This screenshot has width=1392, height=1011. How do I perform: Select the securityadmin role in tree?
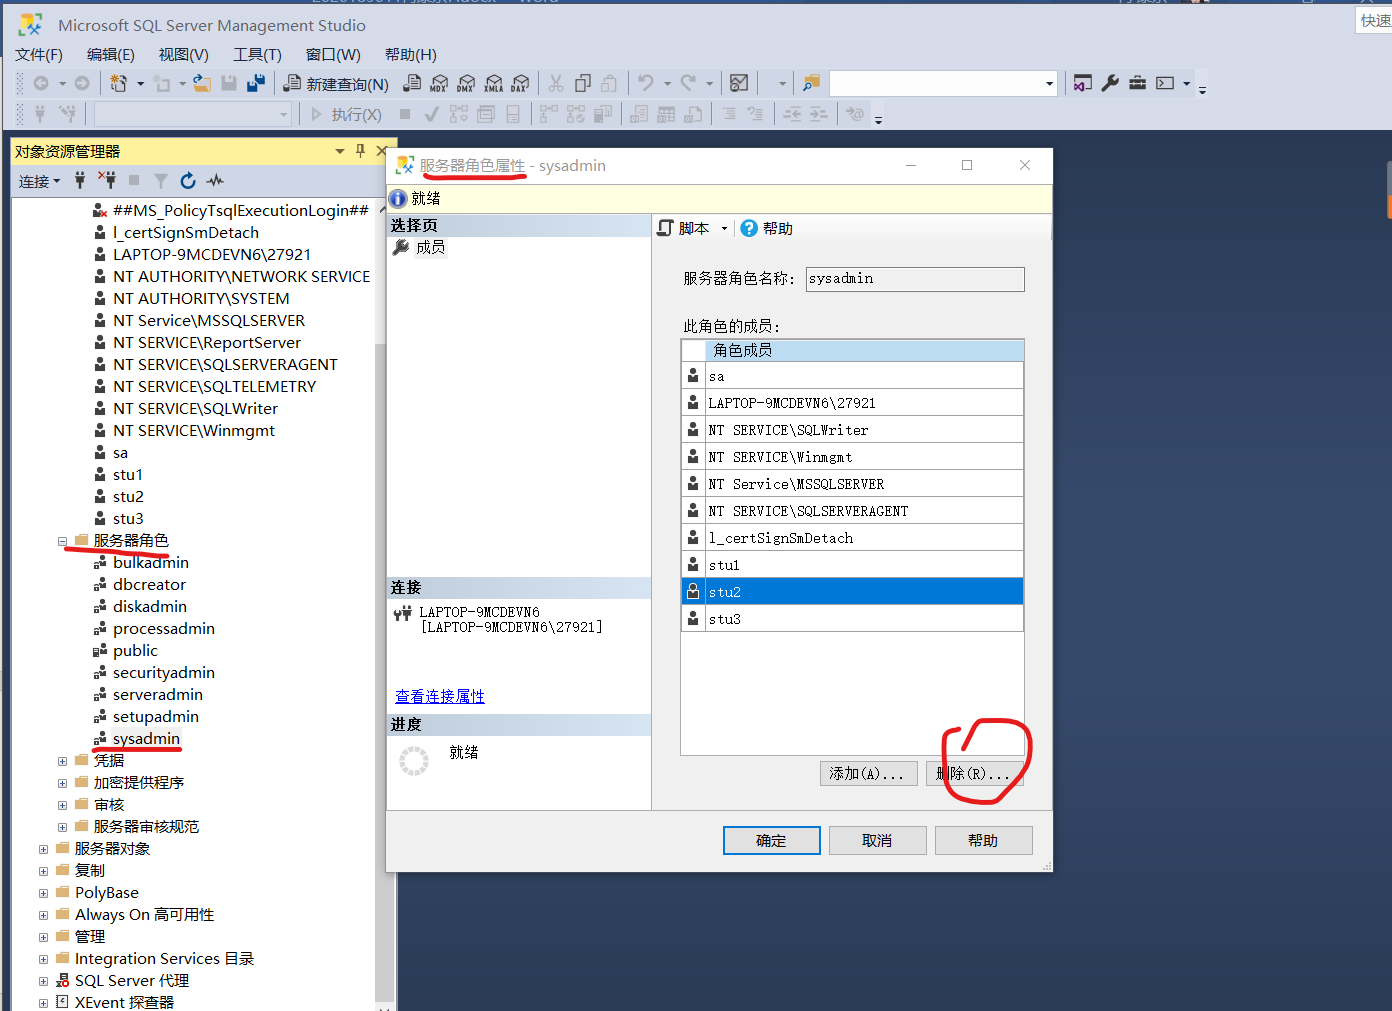164,673
